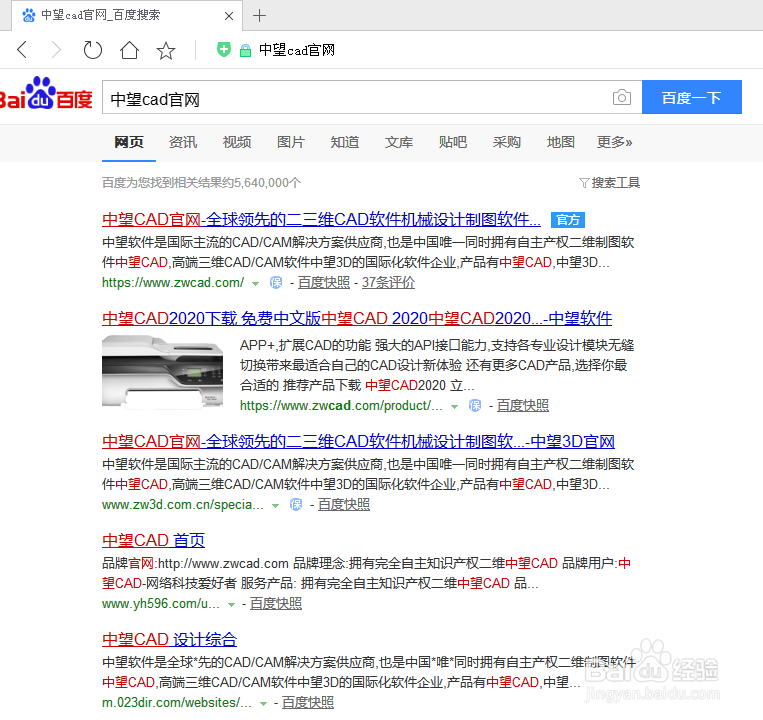This screenshot has width=763, height=720.
Task: Click the Baidu paw favicon on tab
Action: tap(29, 15)
